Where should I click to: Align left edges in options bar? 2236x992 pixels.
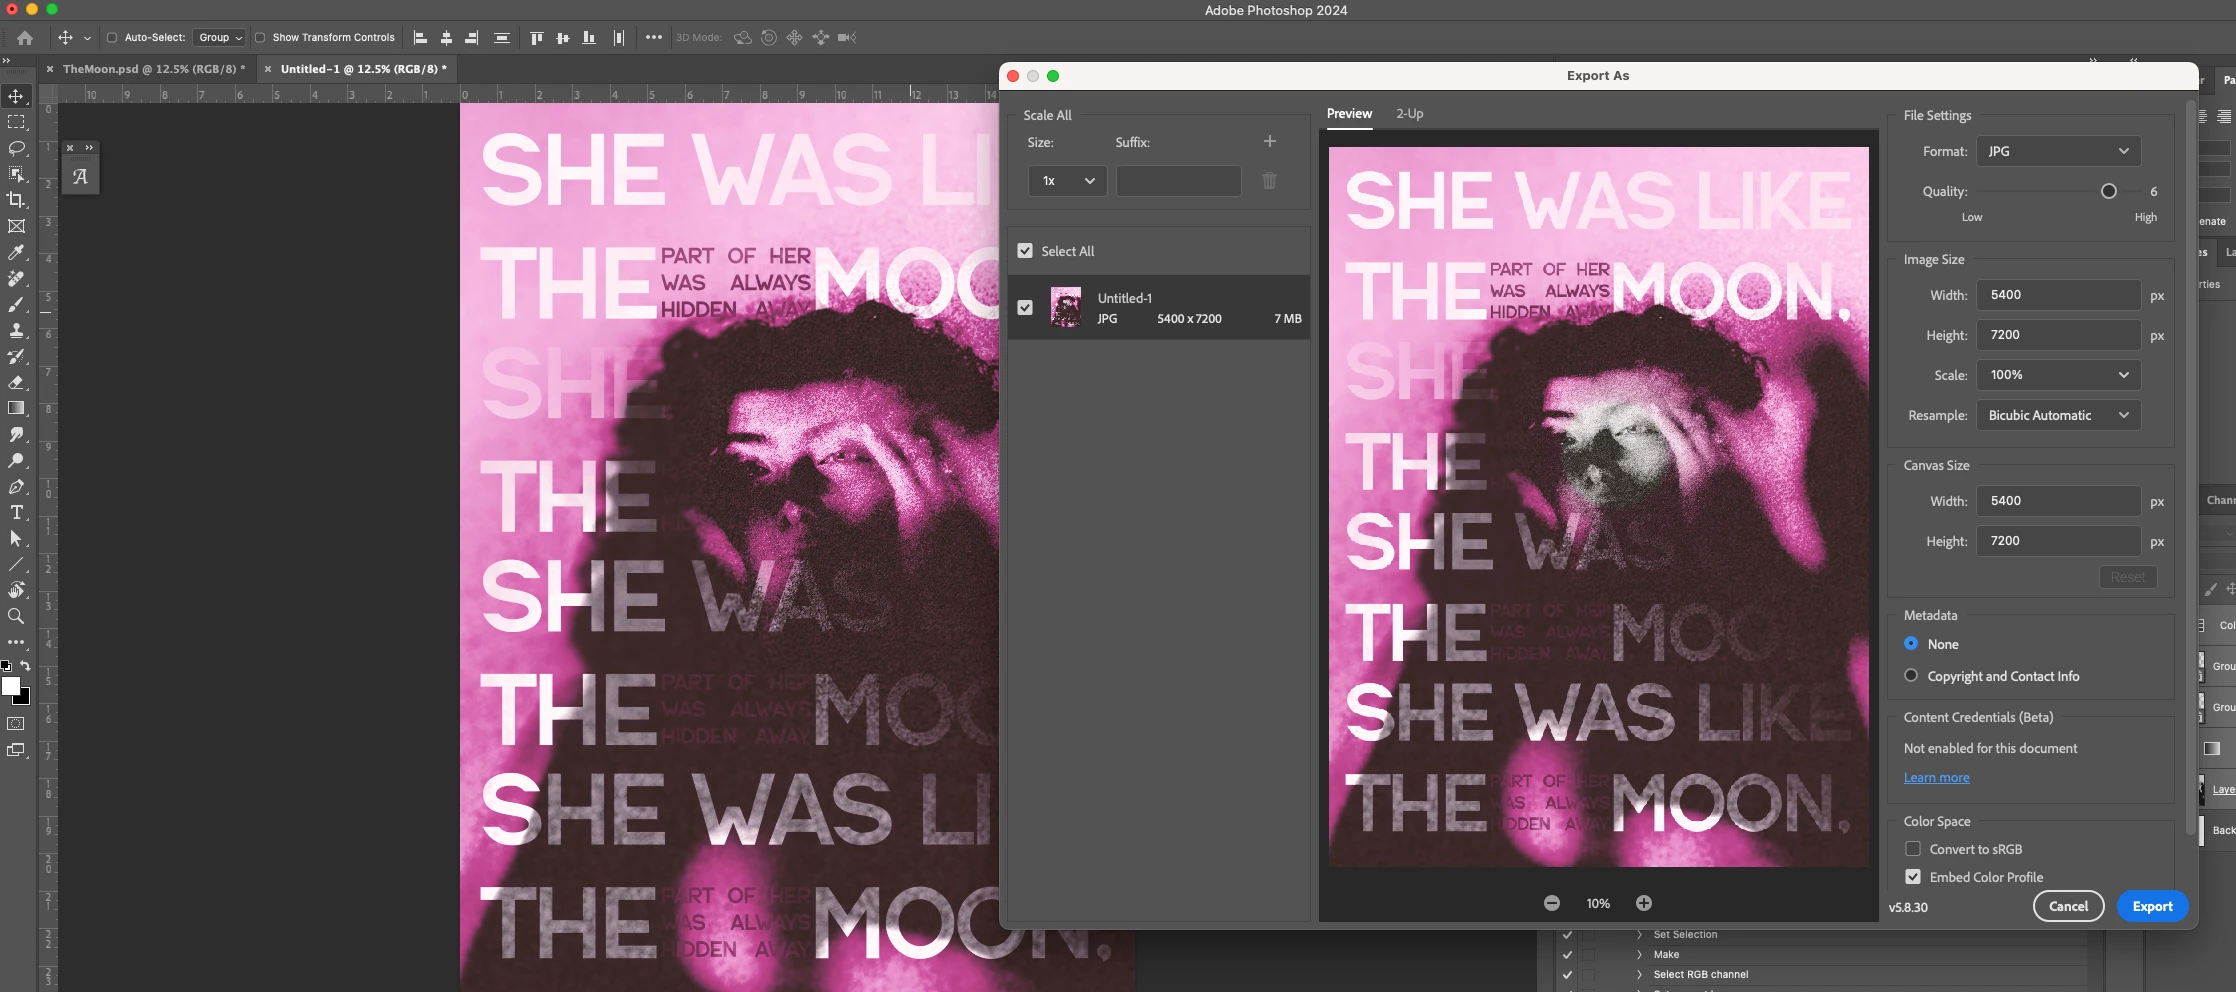421,38
